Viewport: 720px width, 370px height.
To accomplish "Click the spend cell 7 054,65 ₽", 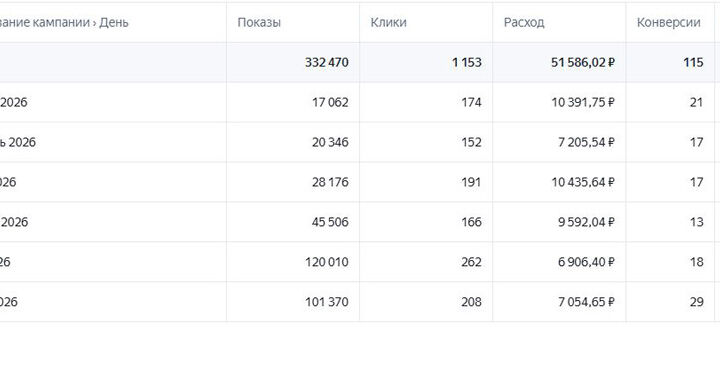I will (x=586, y=302).
